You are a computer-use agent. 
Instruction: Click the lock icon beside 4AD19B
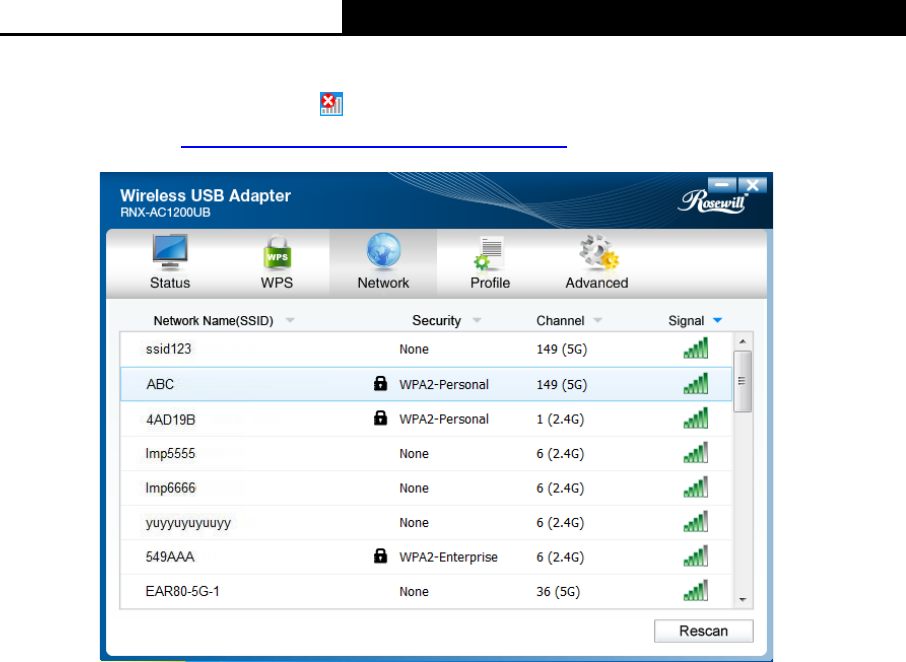point(380,418)
